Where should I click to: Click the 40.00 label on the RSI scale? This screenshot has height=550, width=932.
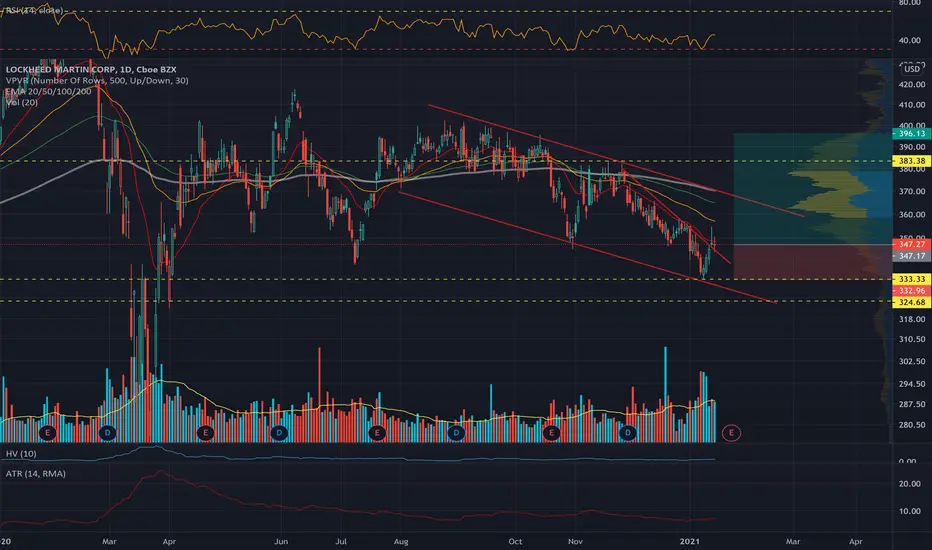coord(909,41)
